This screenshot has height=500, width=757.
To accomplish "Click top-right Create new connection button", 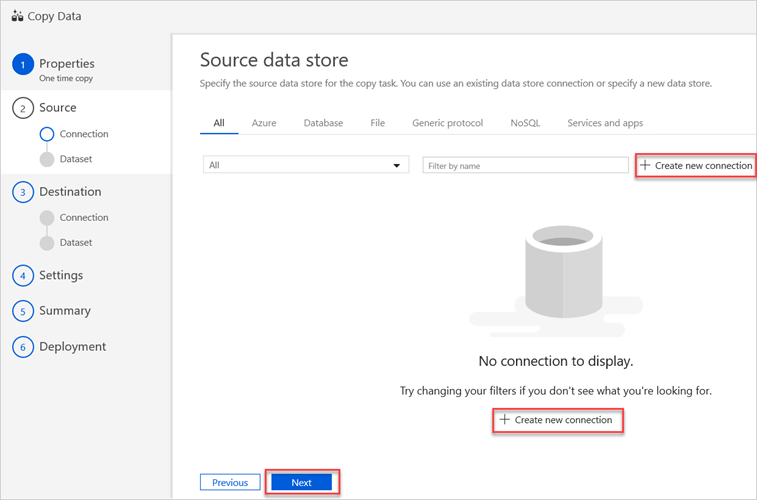I will pyautogui.click(x=695, y=165).
